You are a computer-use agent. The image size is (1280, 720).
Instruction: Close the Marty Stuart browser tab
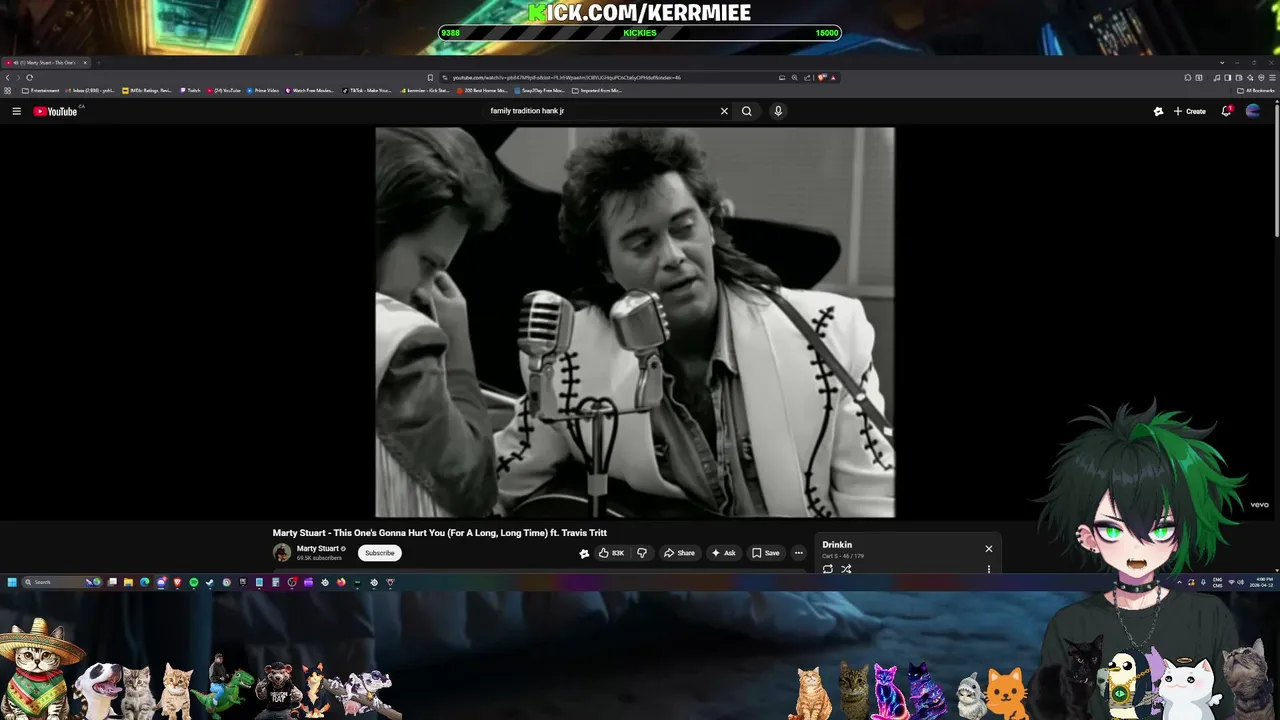point(85,62)
